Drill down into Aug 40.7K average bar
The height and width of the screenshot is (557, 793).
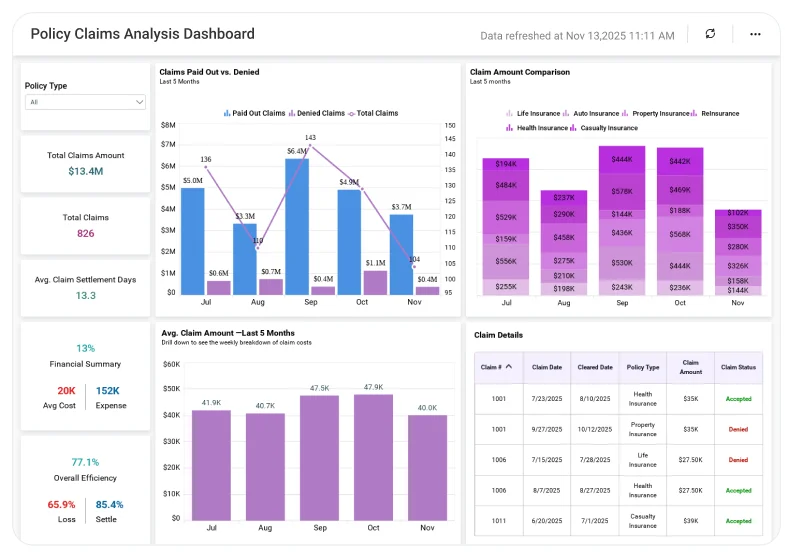[x=265, y=467]
